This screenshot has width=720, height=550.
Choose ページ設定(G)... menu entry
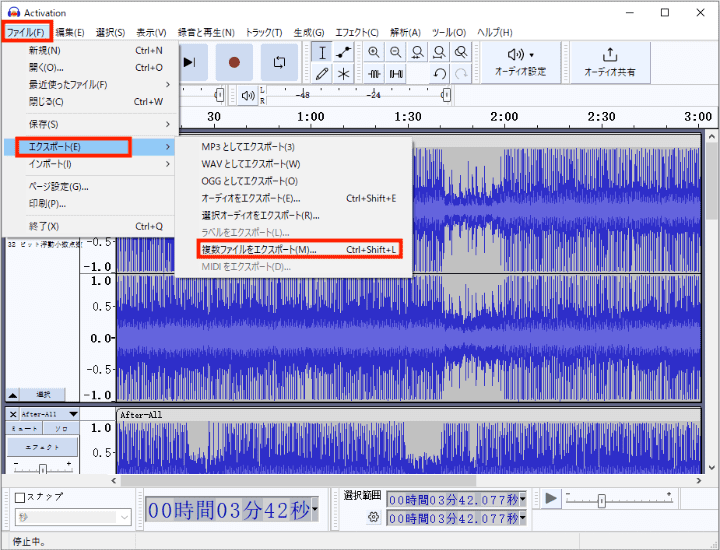click(x=90, y=186)
